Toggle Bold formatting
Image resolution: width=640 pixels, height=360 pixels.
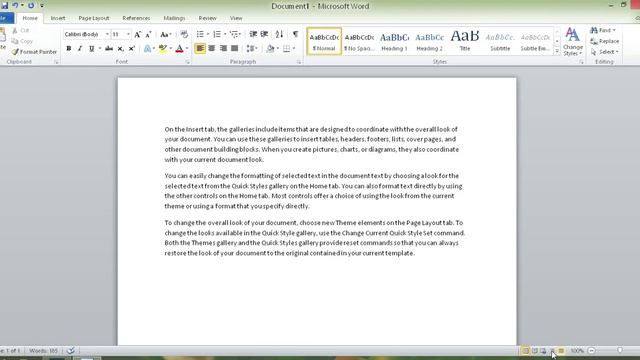[x=69, y=49]
